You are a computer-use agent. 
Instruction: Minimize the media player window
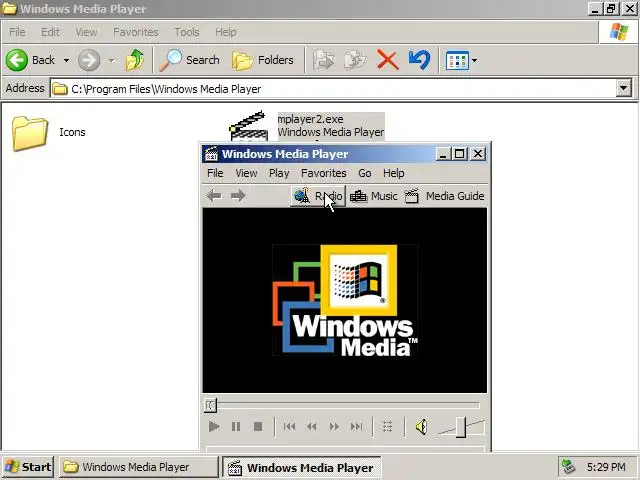443,154
